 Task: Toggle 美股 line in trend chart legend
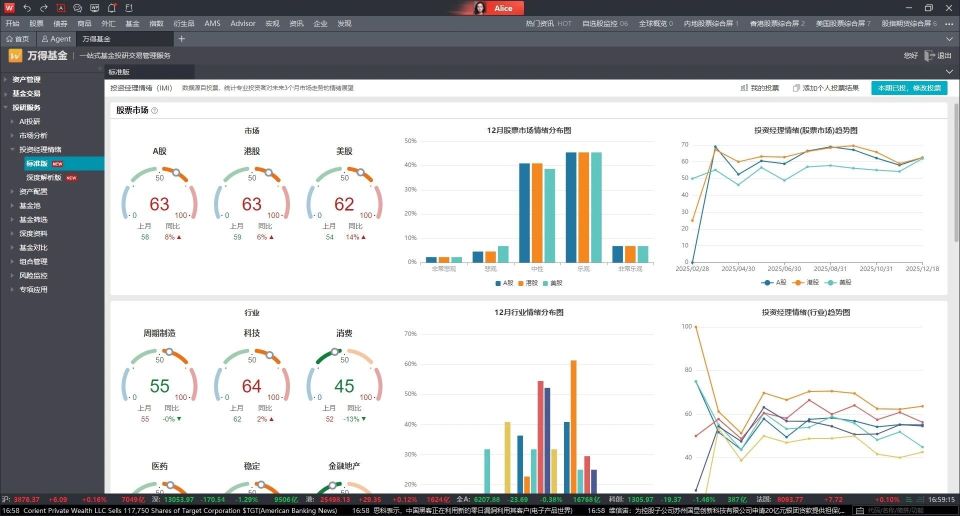[x=839, y=283]
